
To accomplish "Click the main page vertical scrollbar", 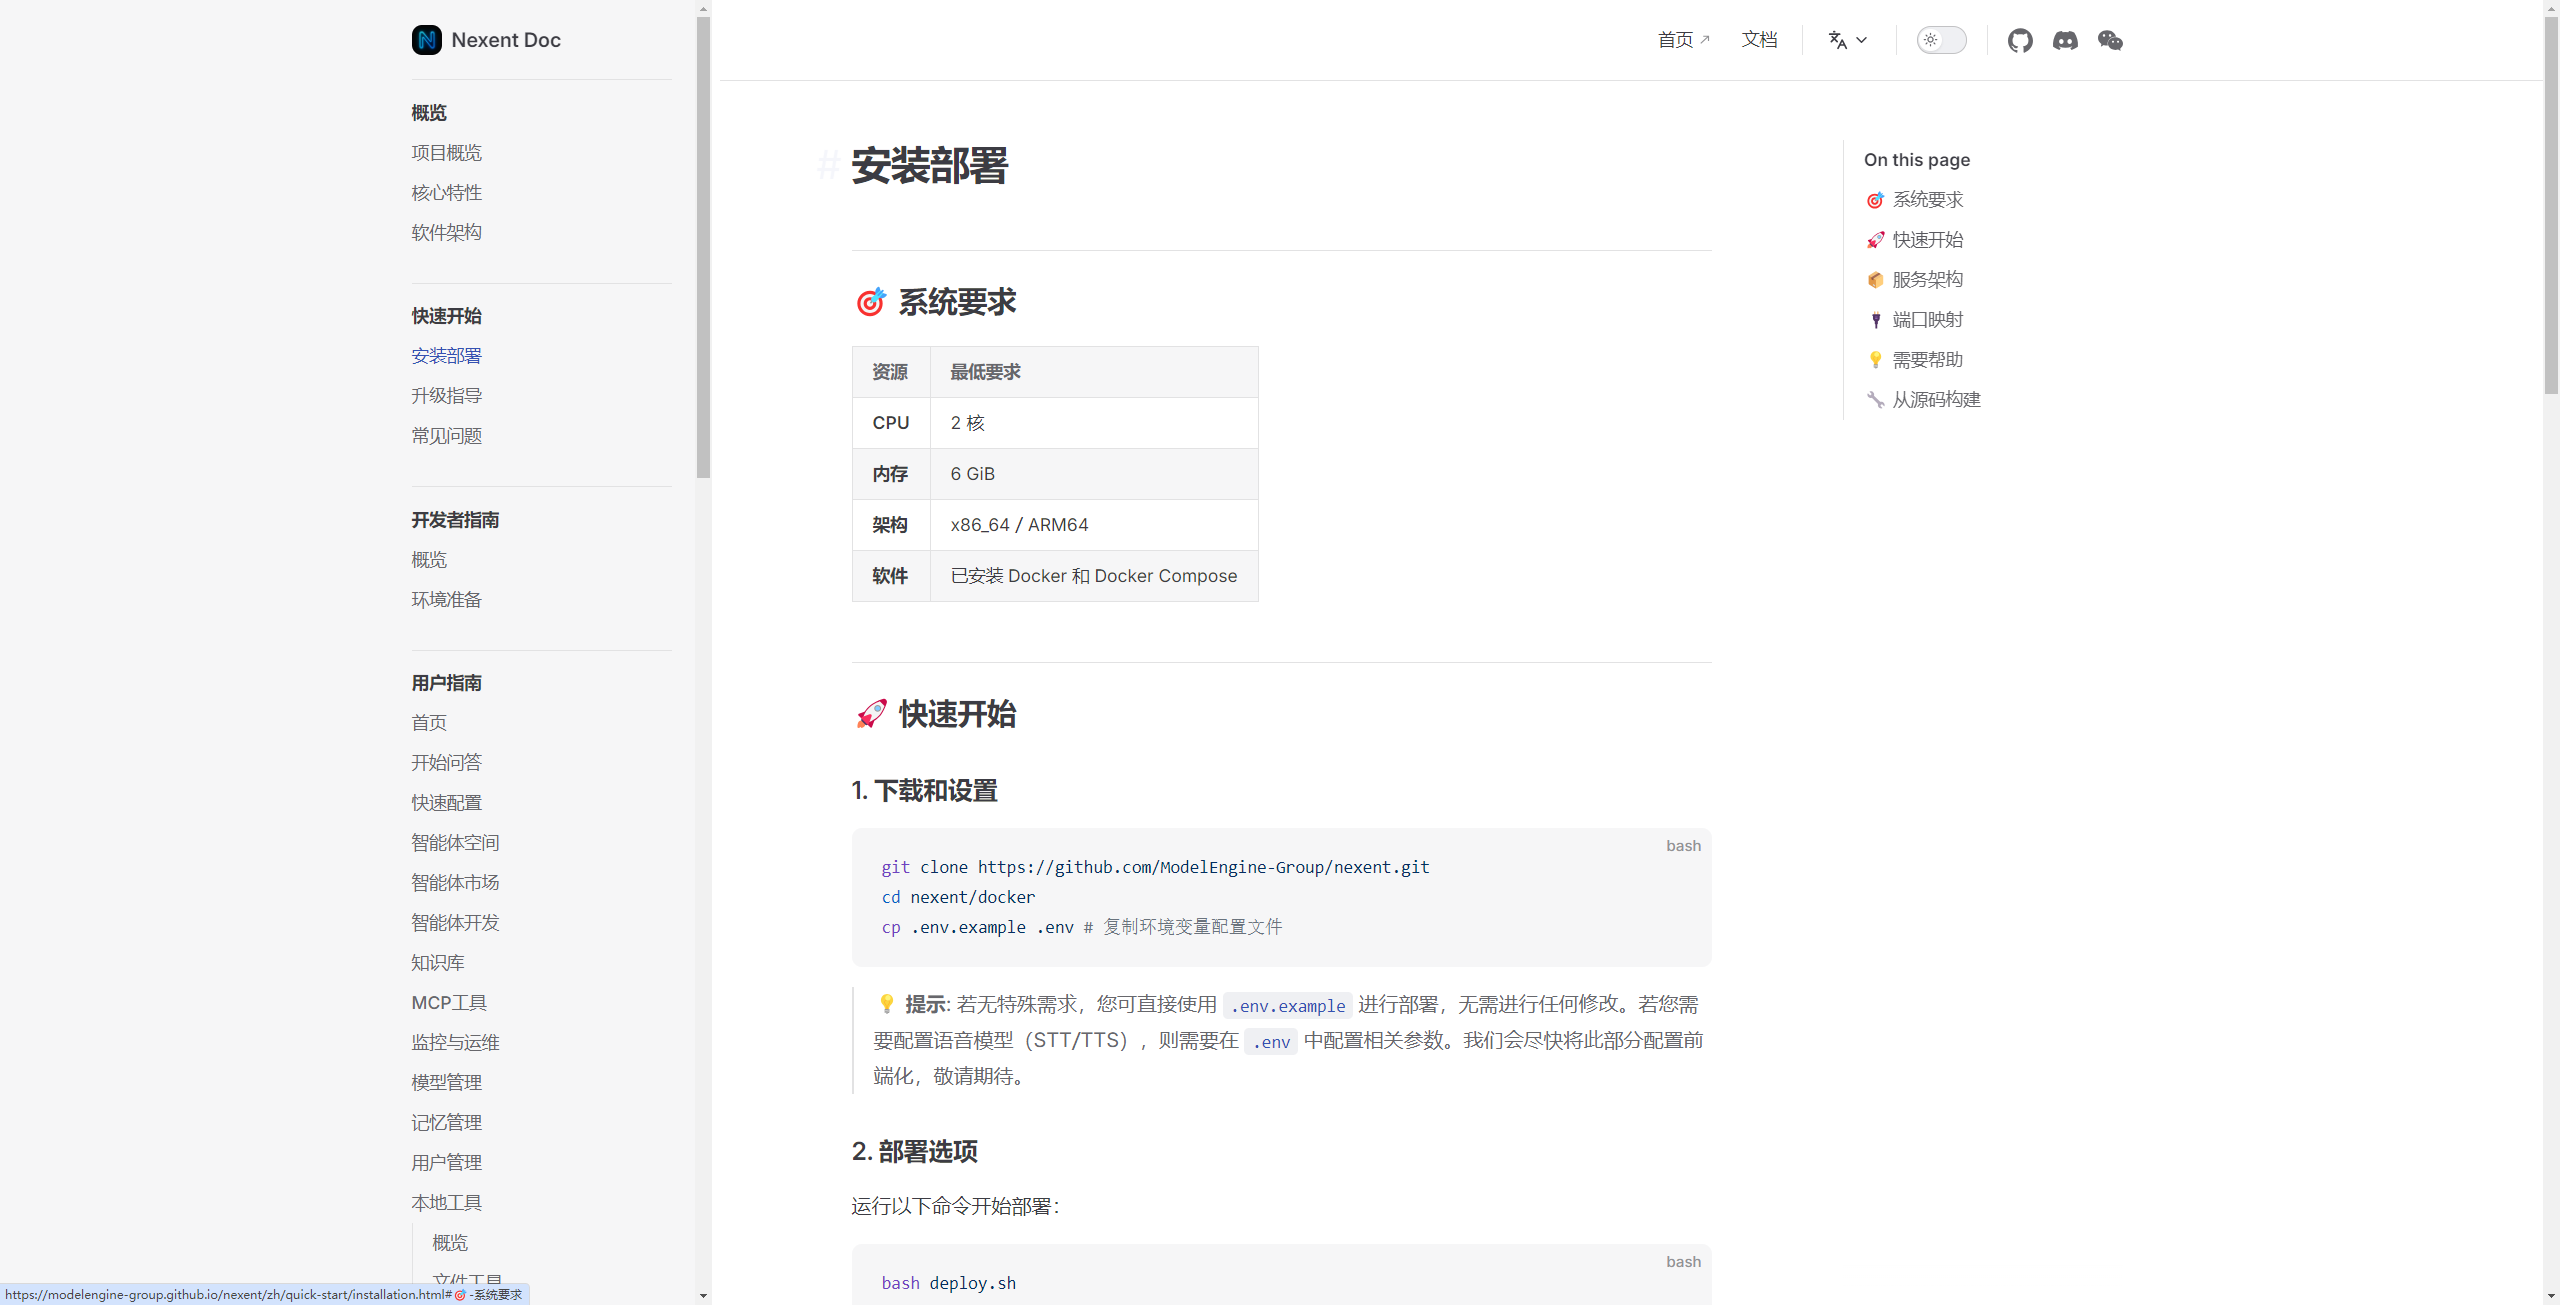I will pos(2551,200).
